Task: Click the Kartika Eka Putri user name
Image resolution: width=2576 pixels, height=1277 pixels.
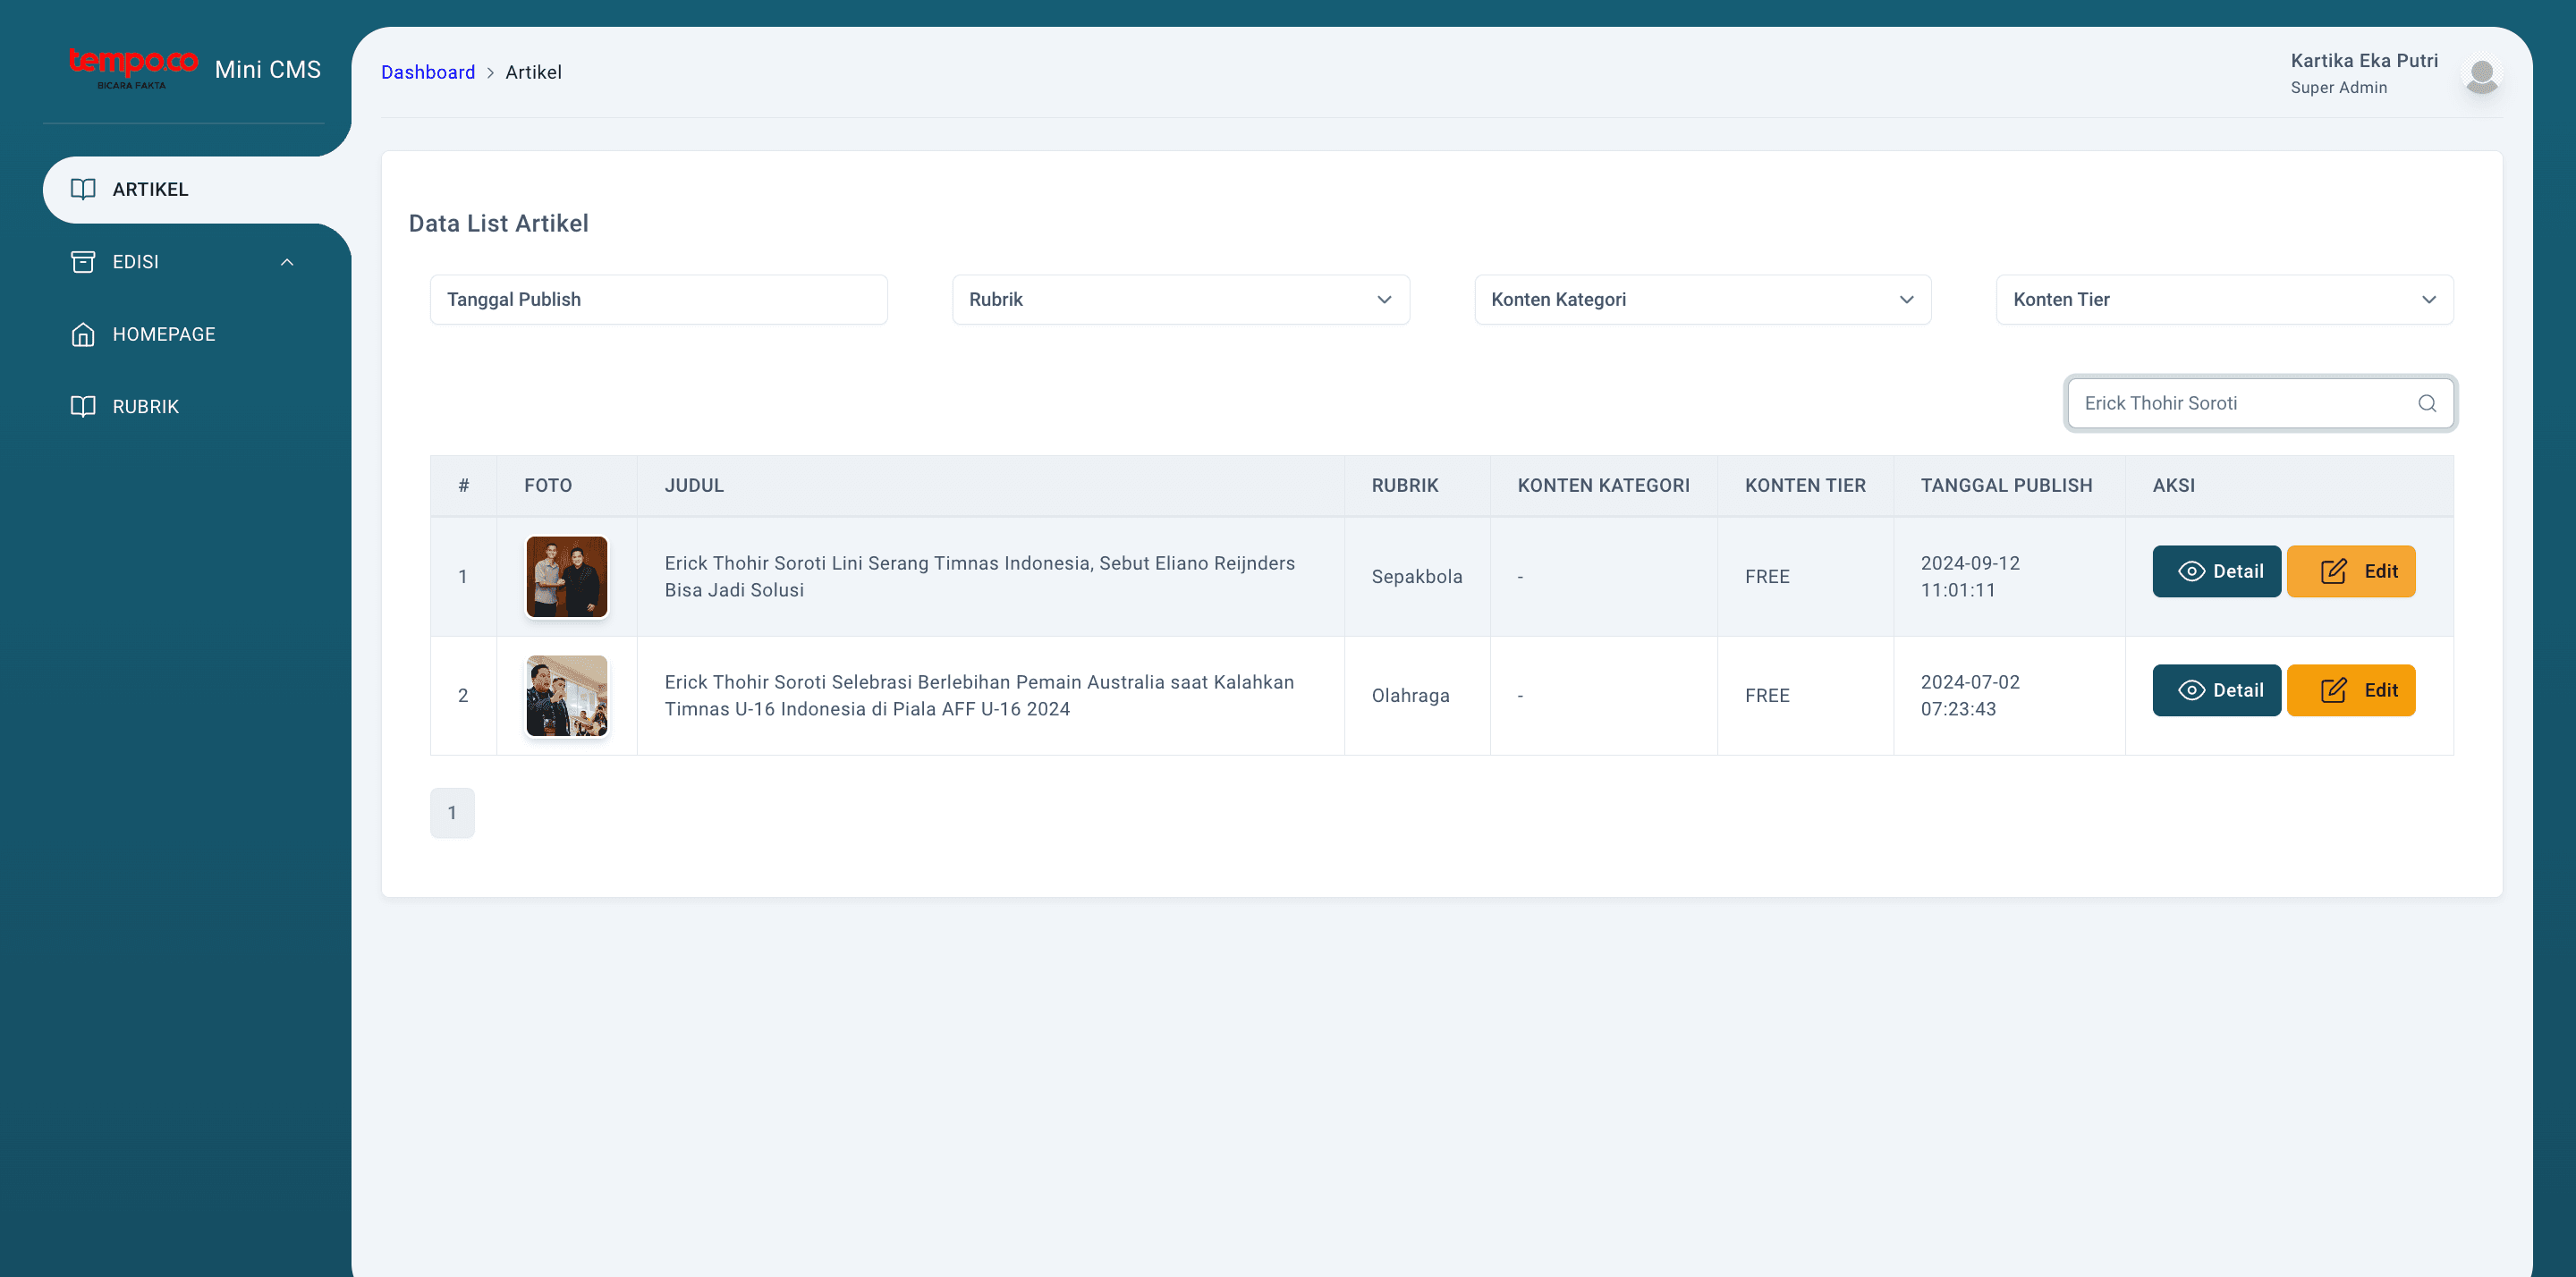Action: tap(2364, 61)
